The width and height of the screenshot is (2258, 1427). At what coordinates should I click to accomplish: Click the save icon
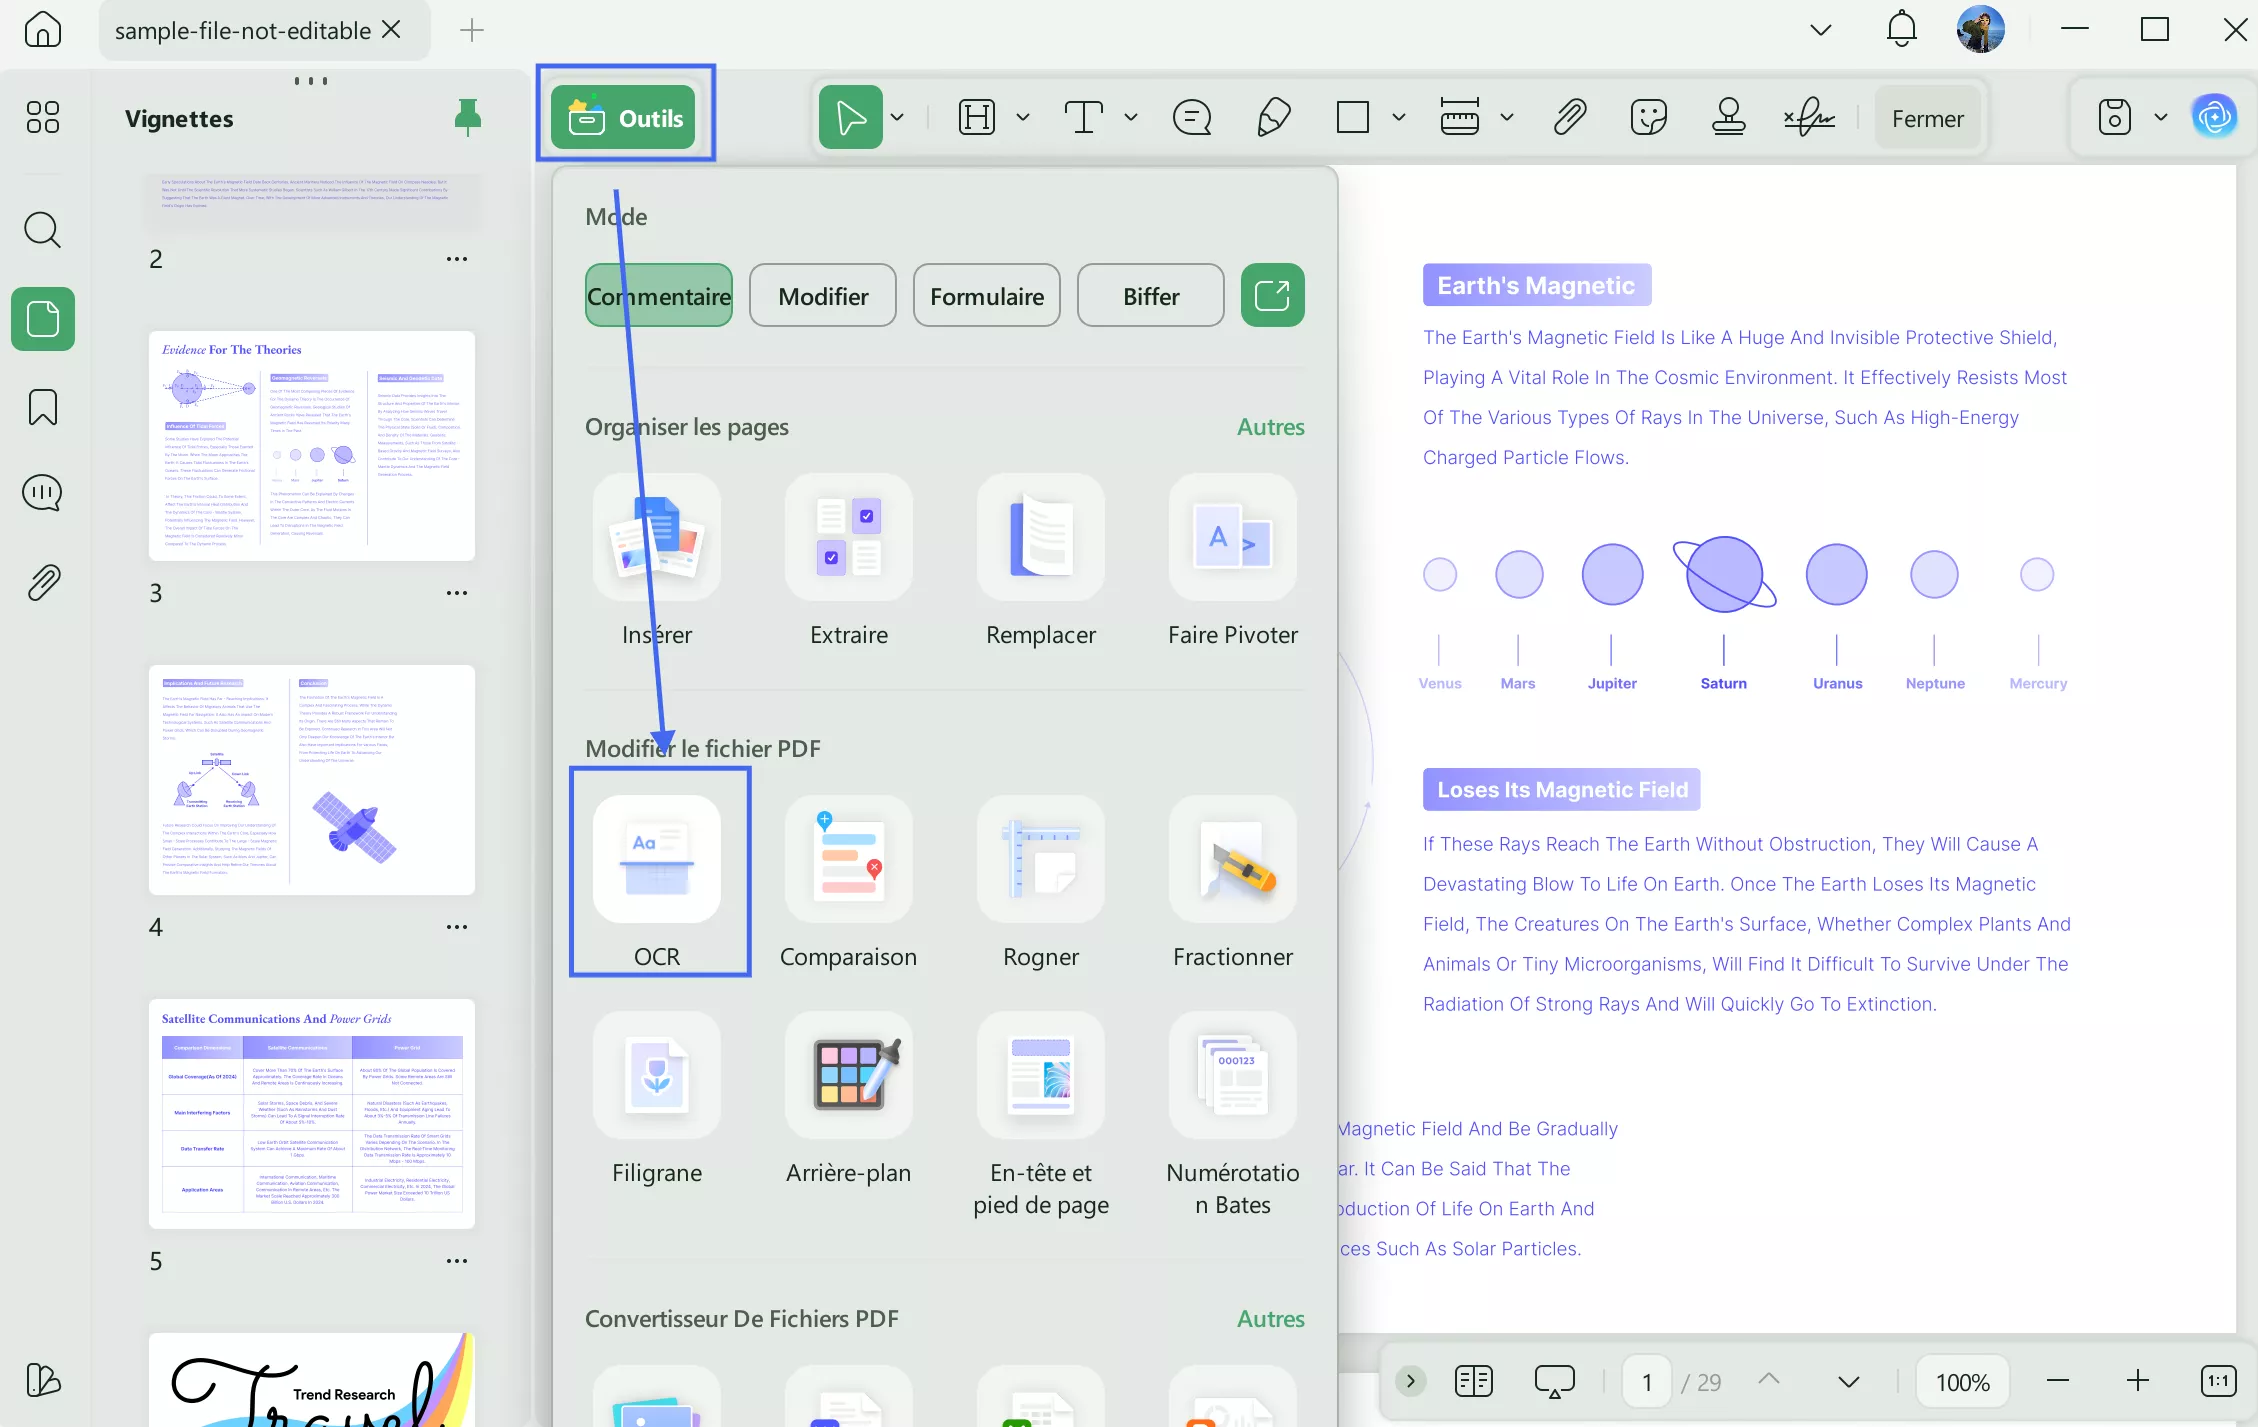click(x=2114, y=117)
